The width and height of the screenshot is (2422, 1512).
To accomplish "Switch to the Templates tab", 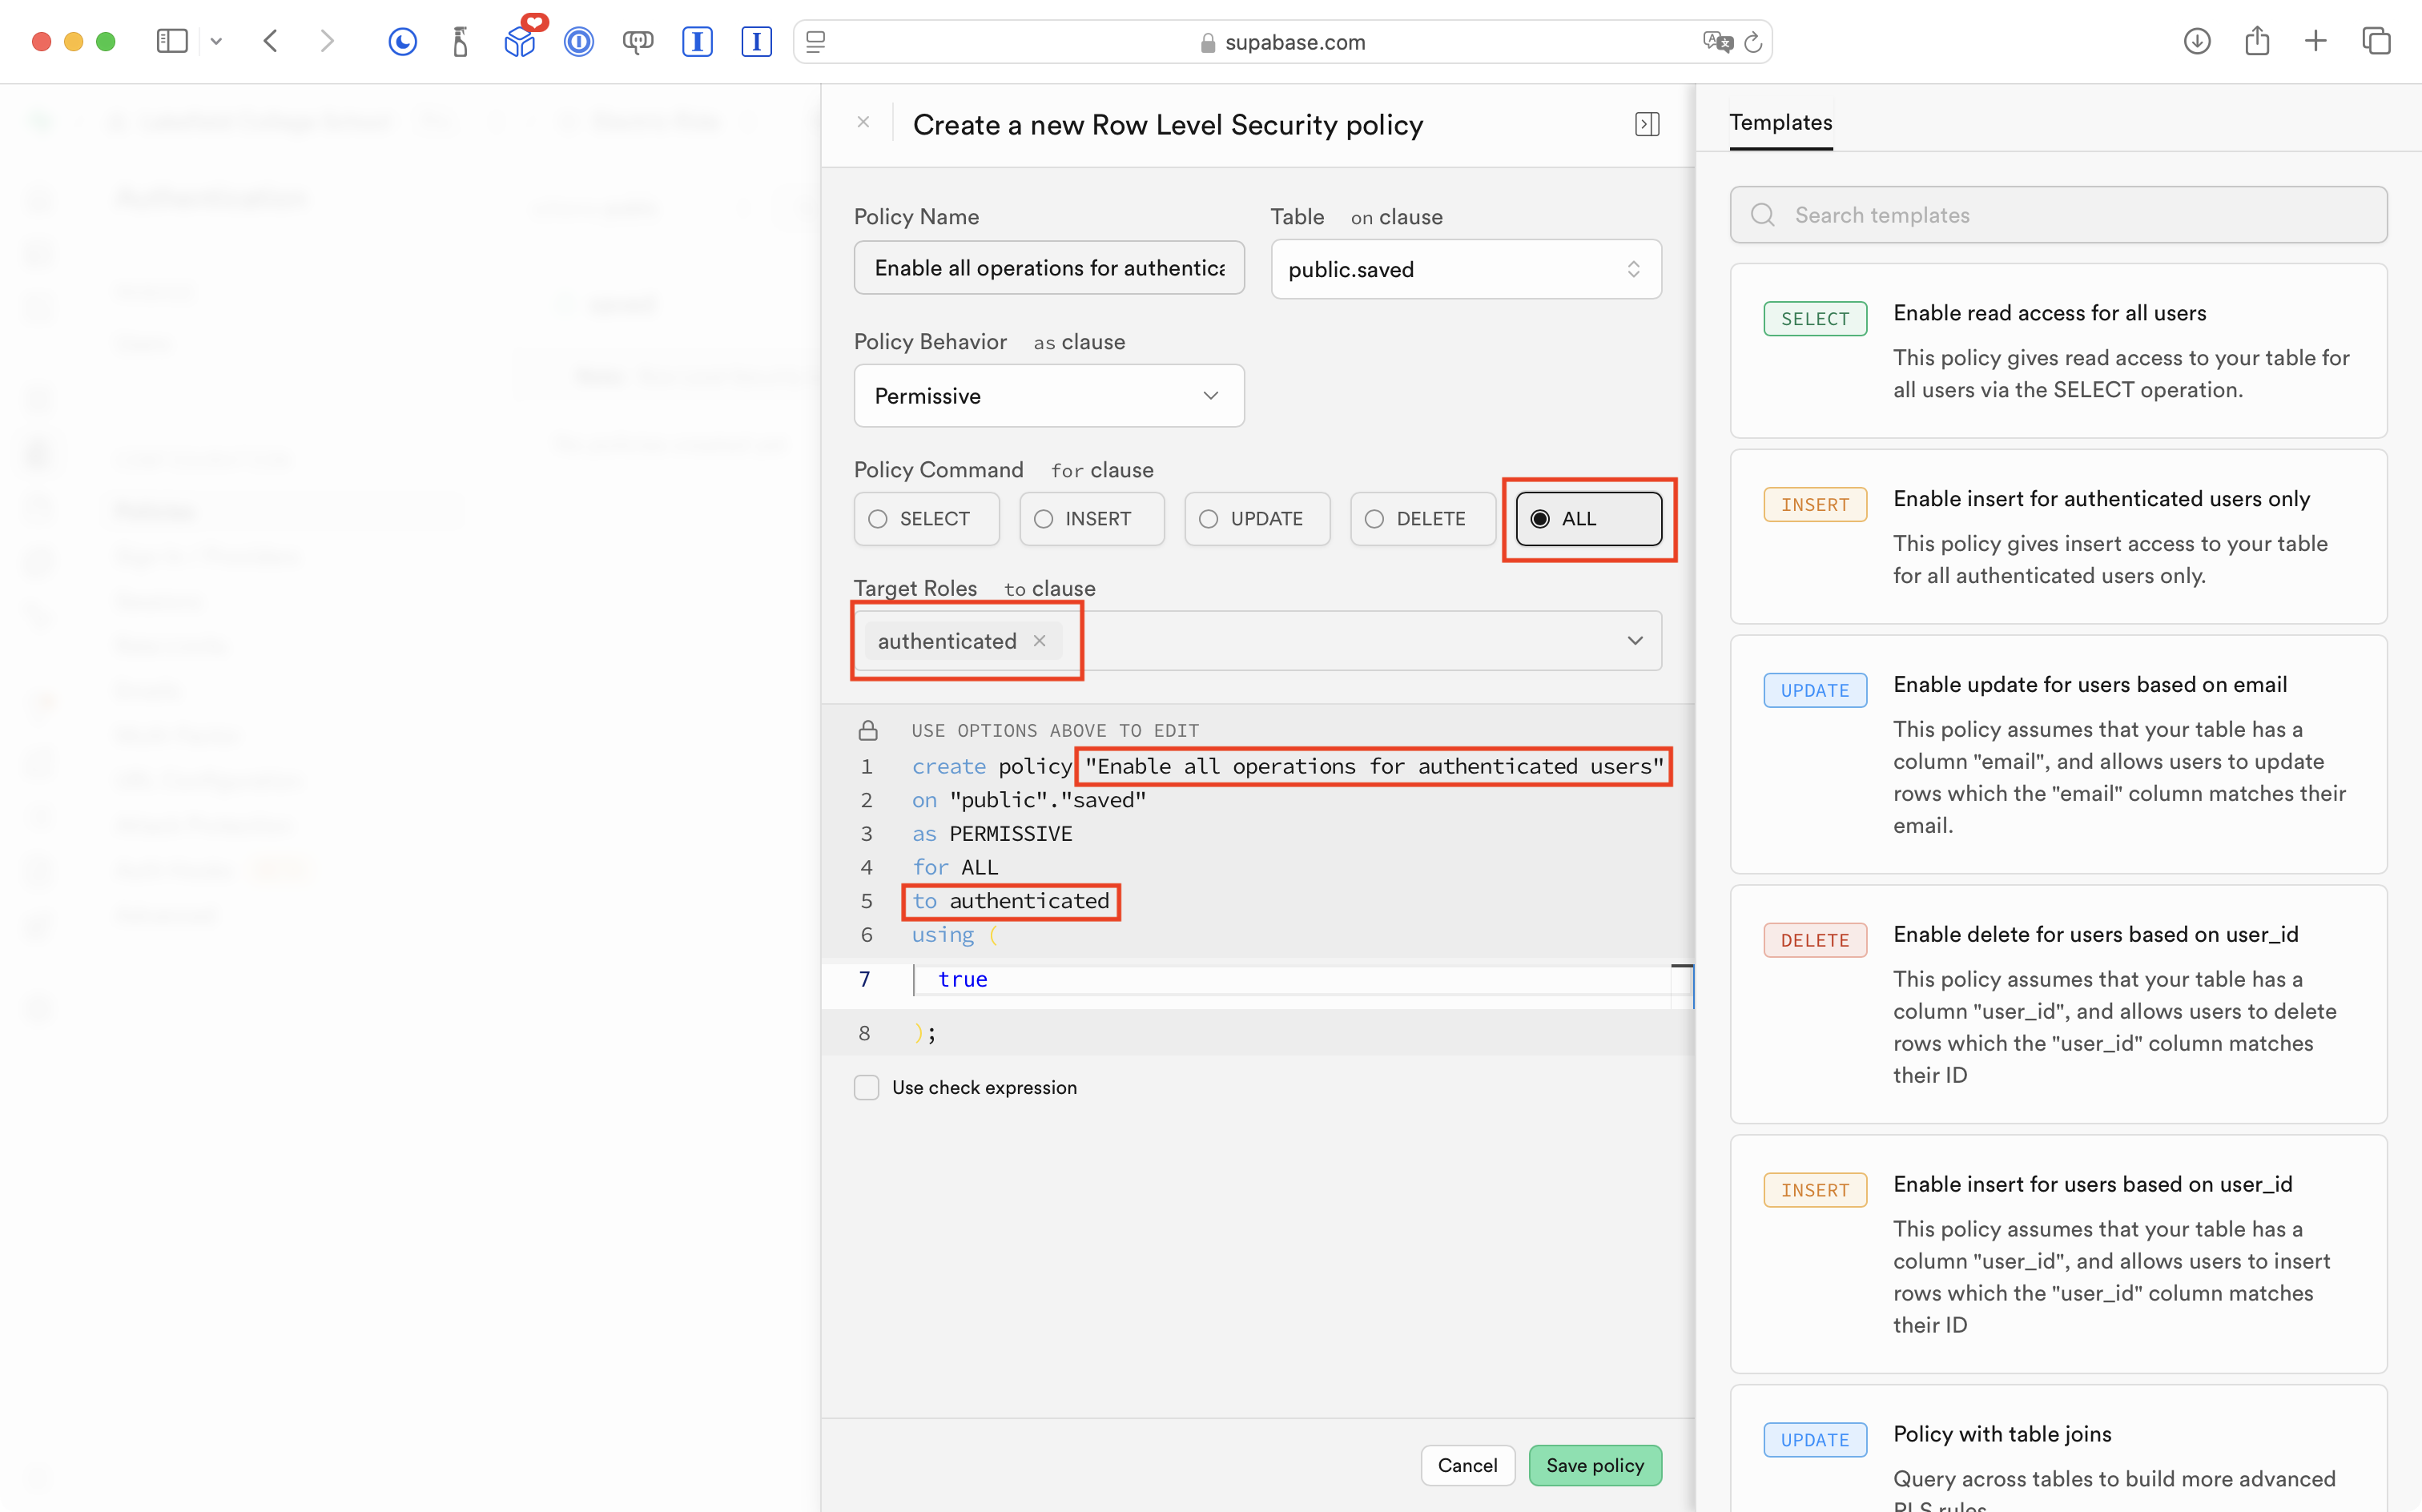I will (1780, 123).
